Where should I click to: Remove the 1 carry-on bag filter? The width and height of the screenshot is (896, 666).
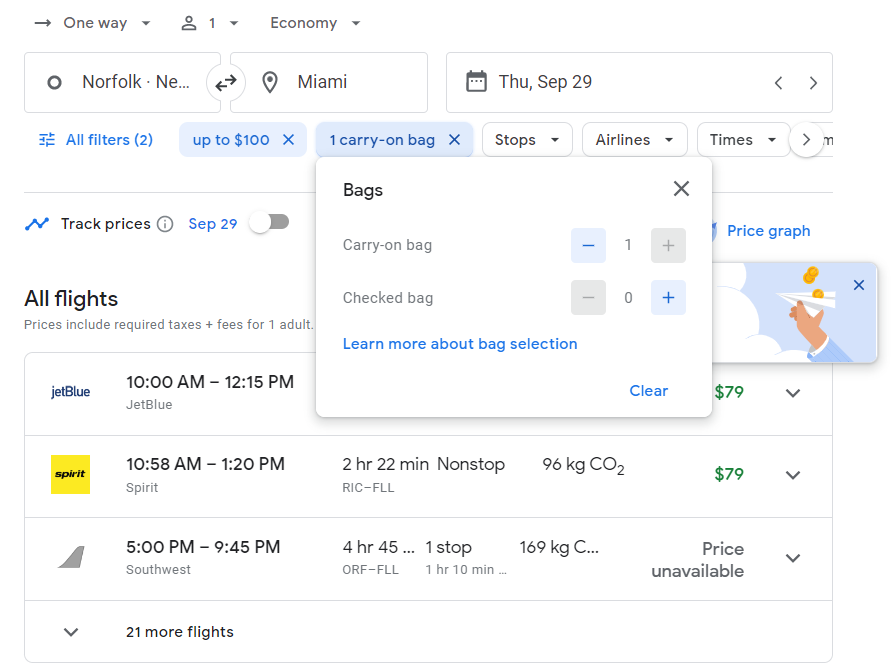(454, 140)
